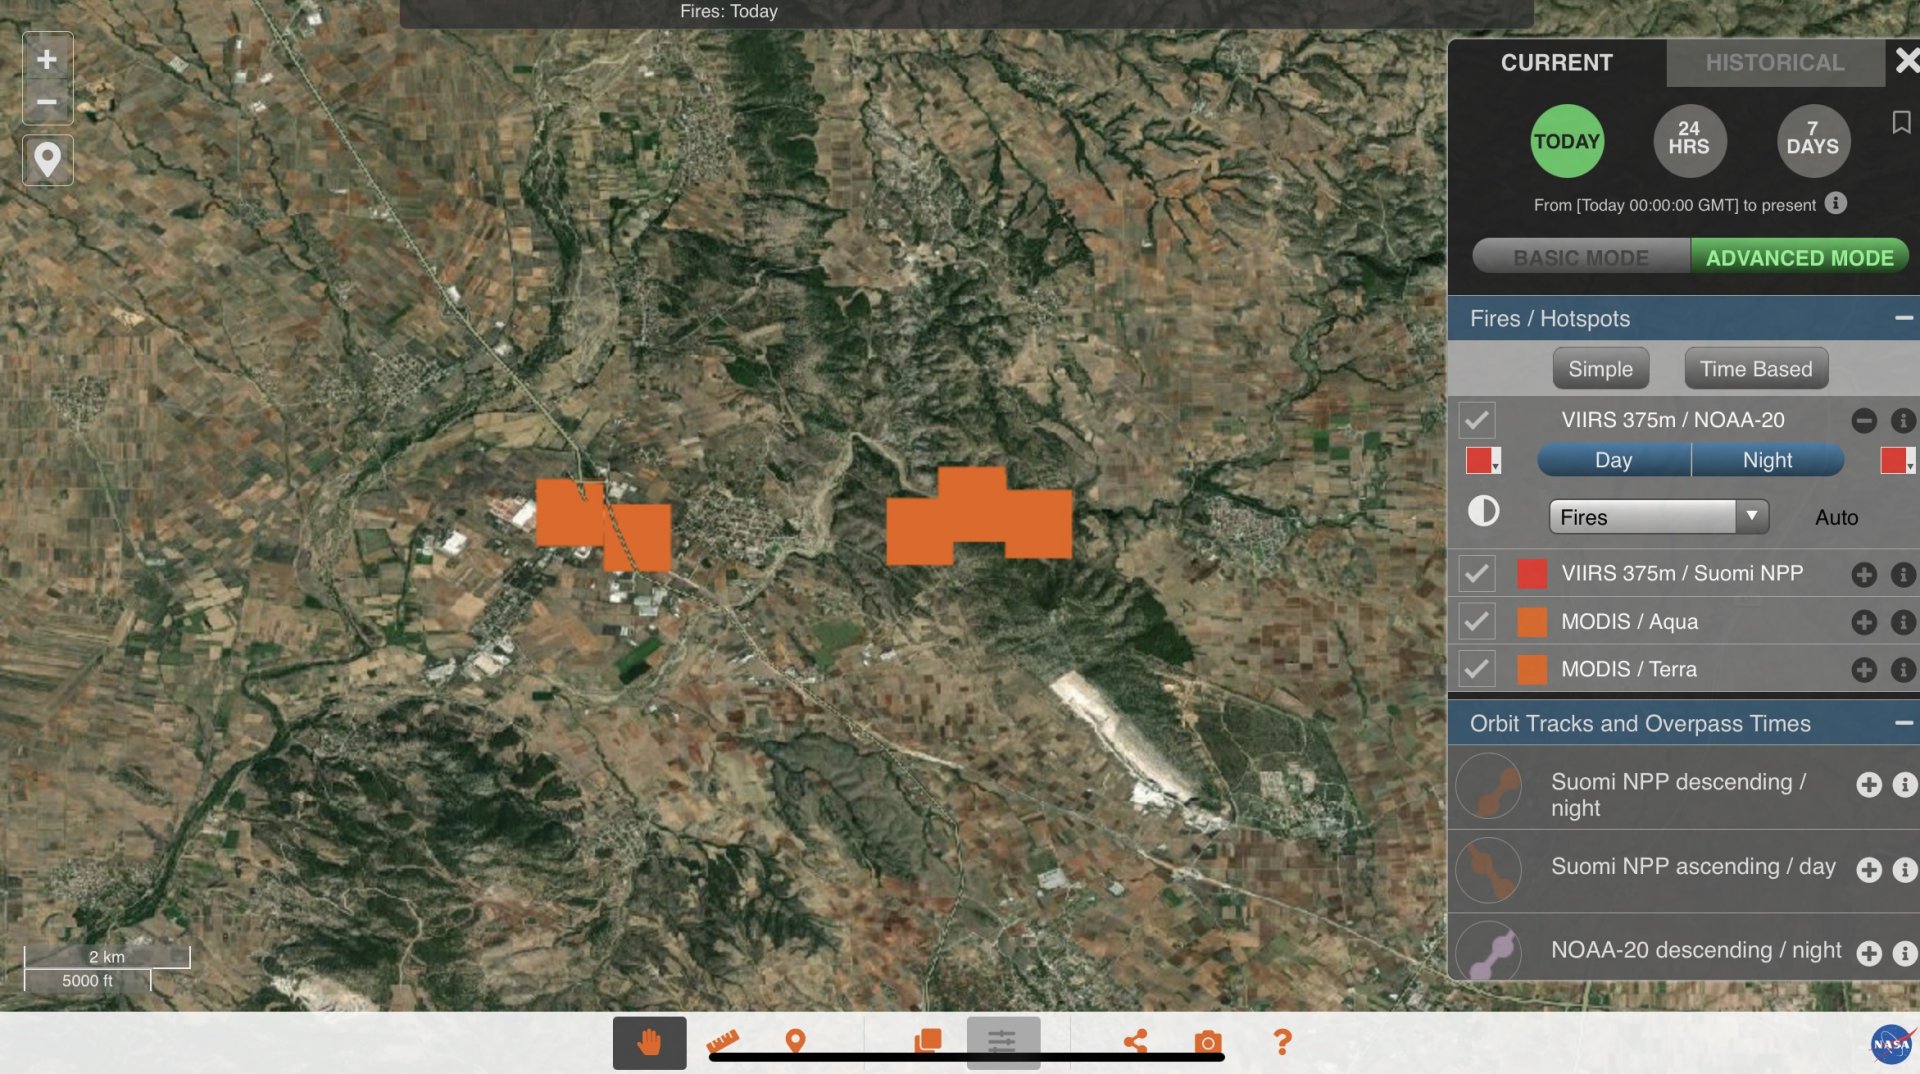
Task: Switch to the HISTORICAL tab
Action: (1774, 63)
